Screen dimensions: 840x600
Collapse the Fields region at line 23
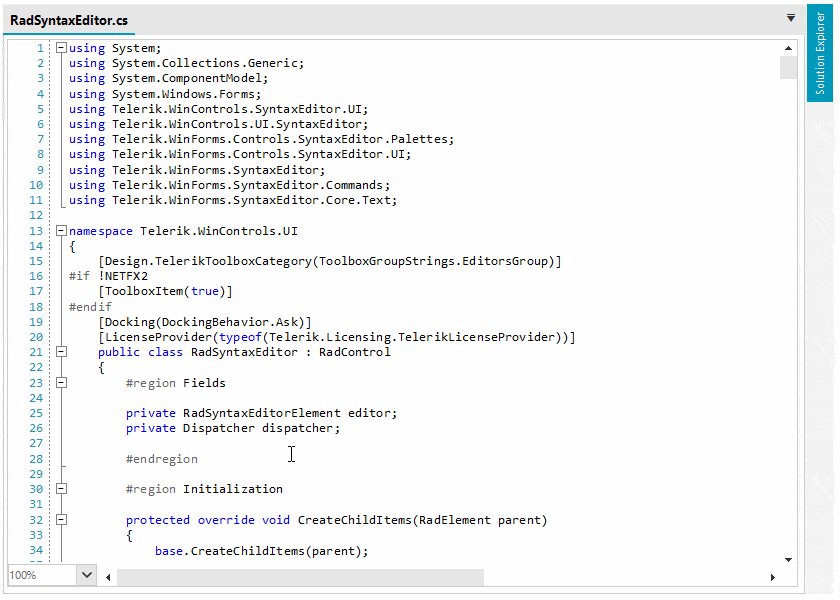(61, 382)
